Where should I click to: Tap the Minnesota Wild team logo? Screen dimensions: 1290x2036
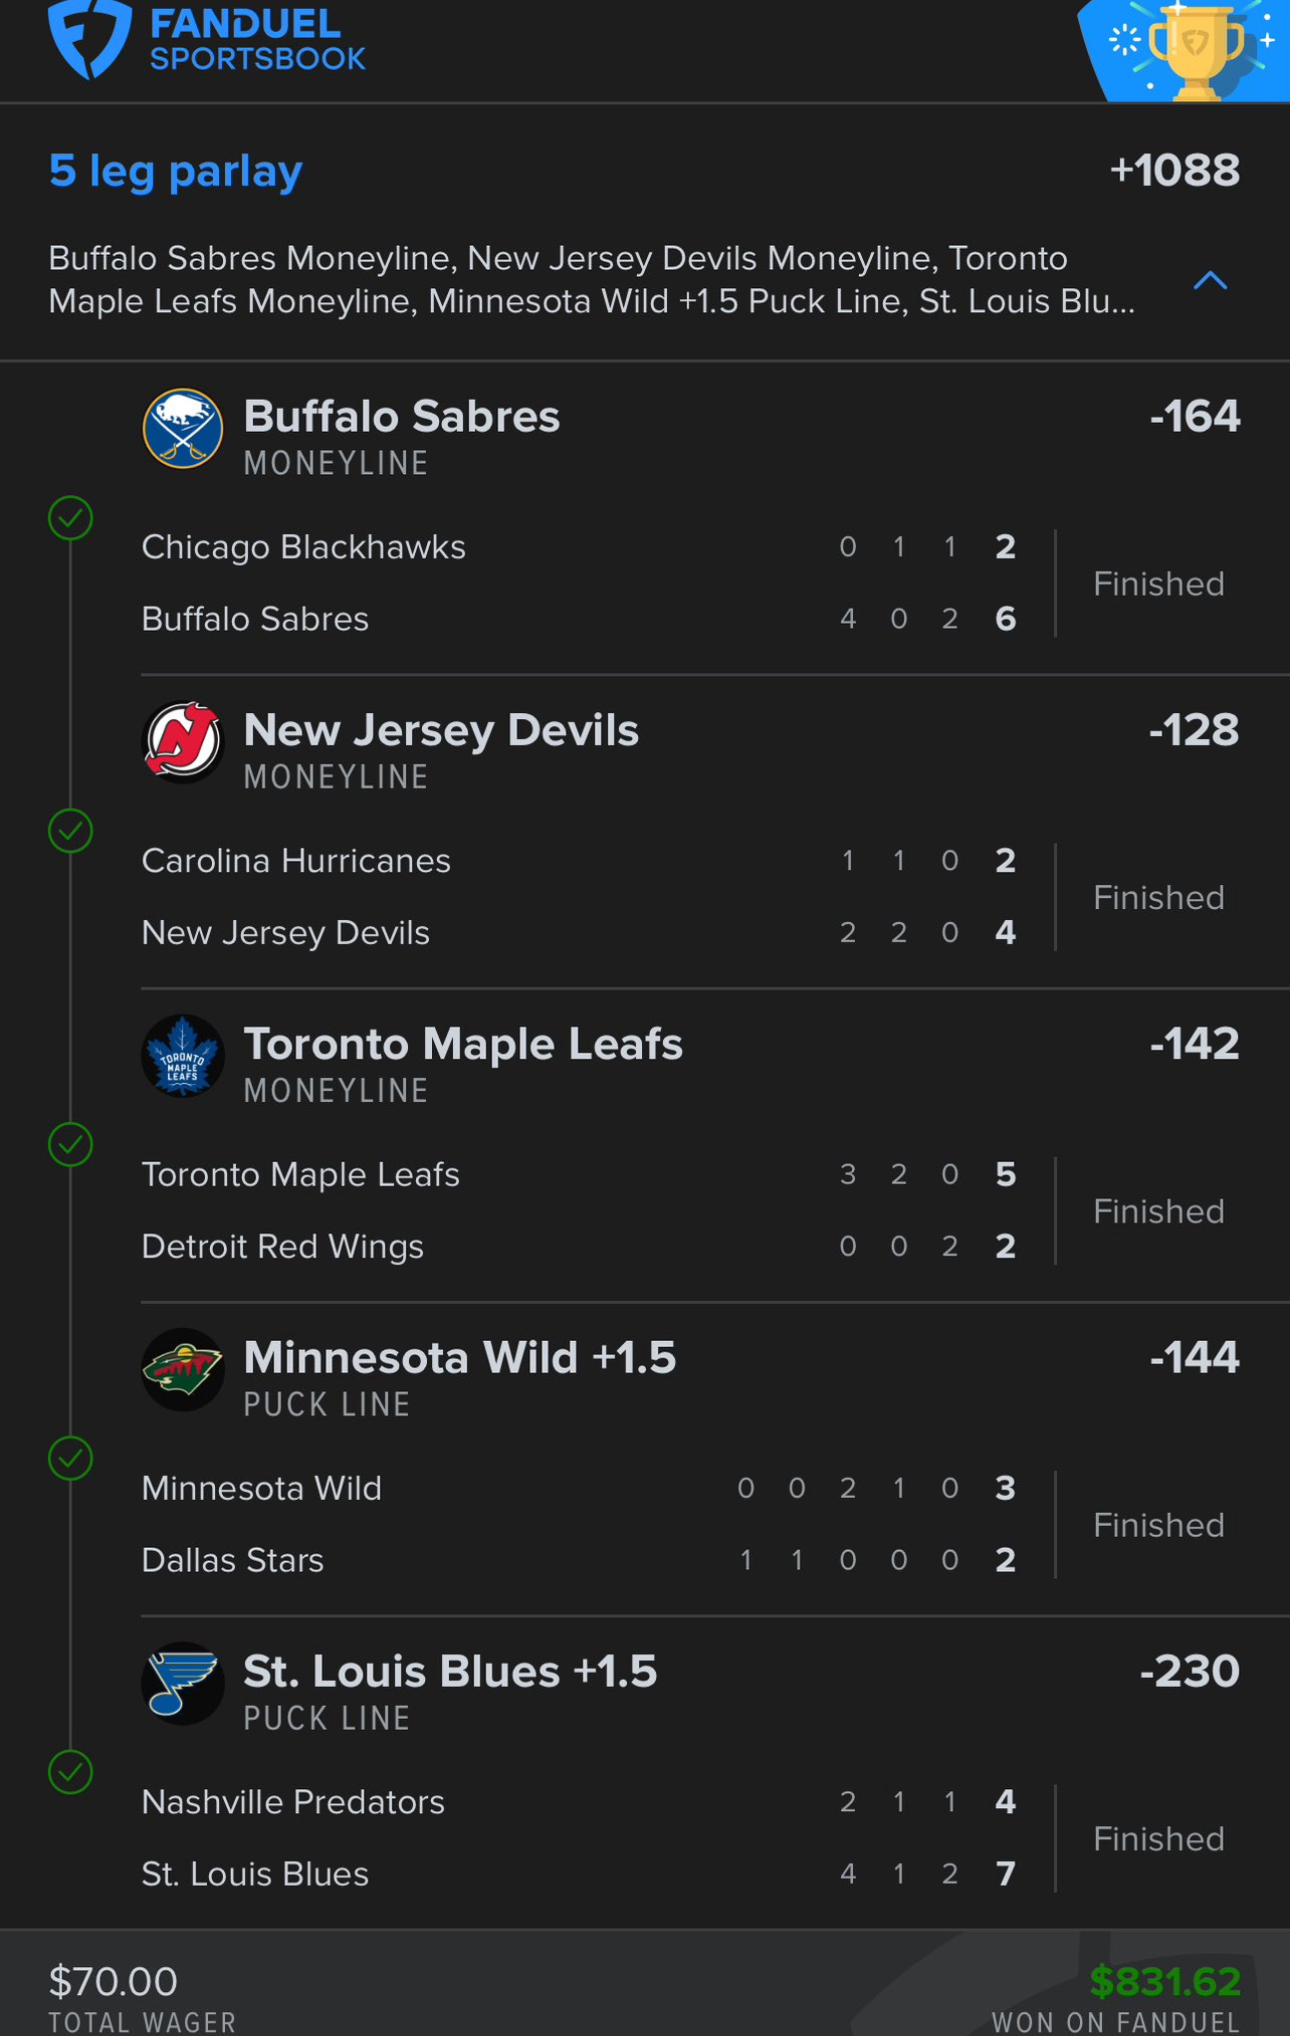click(182, 1370)
